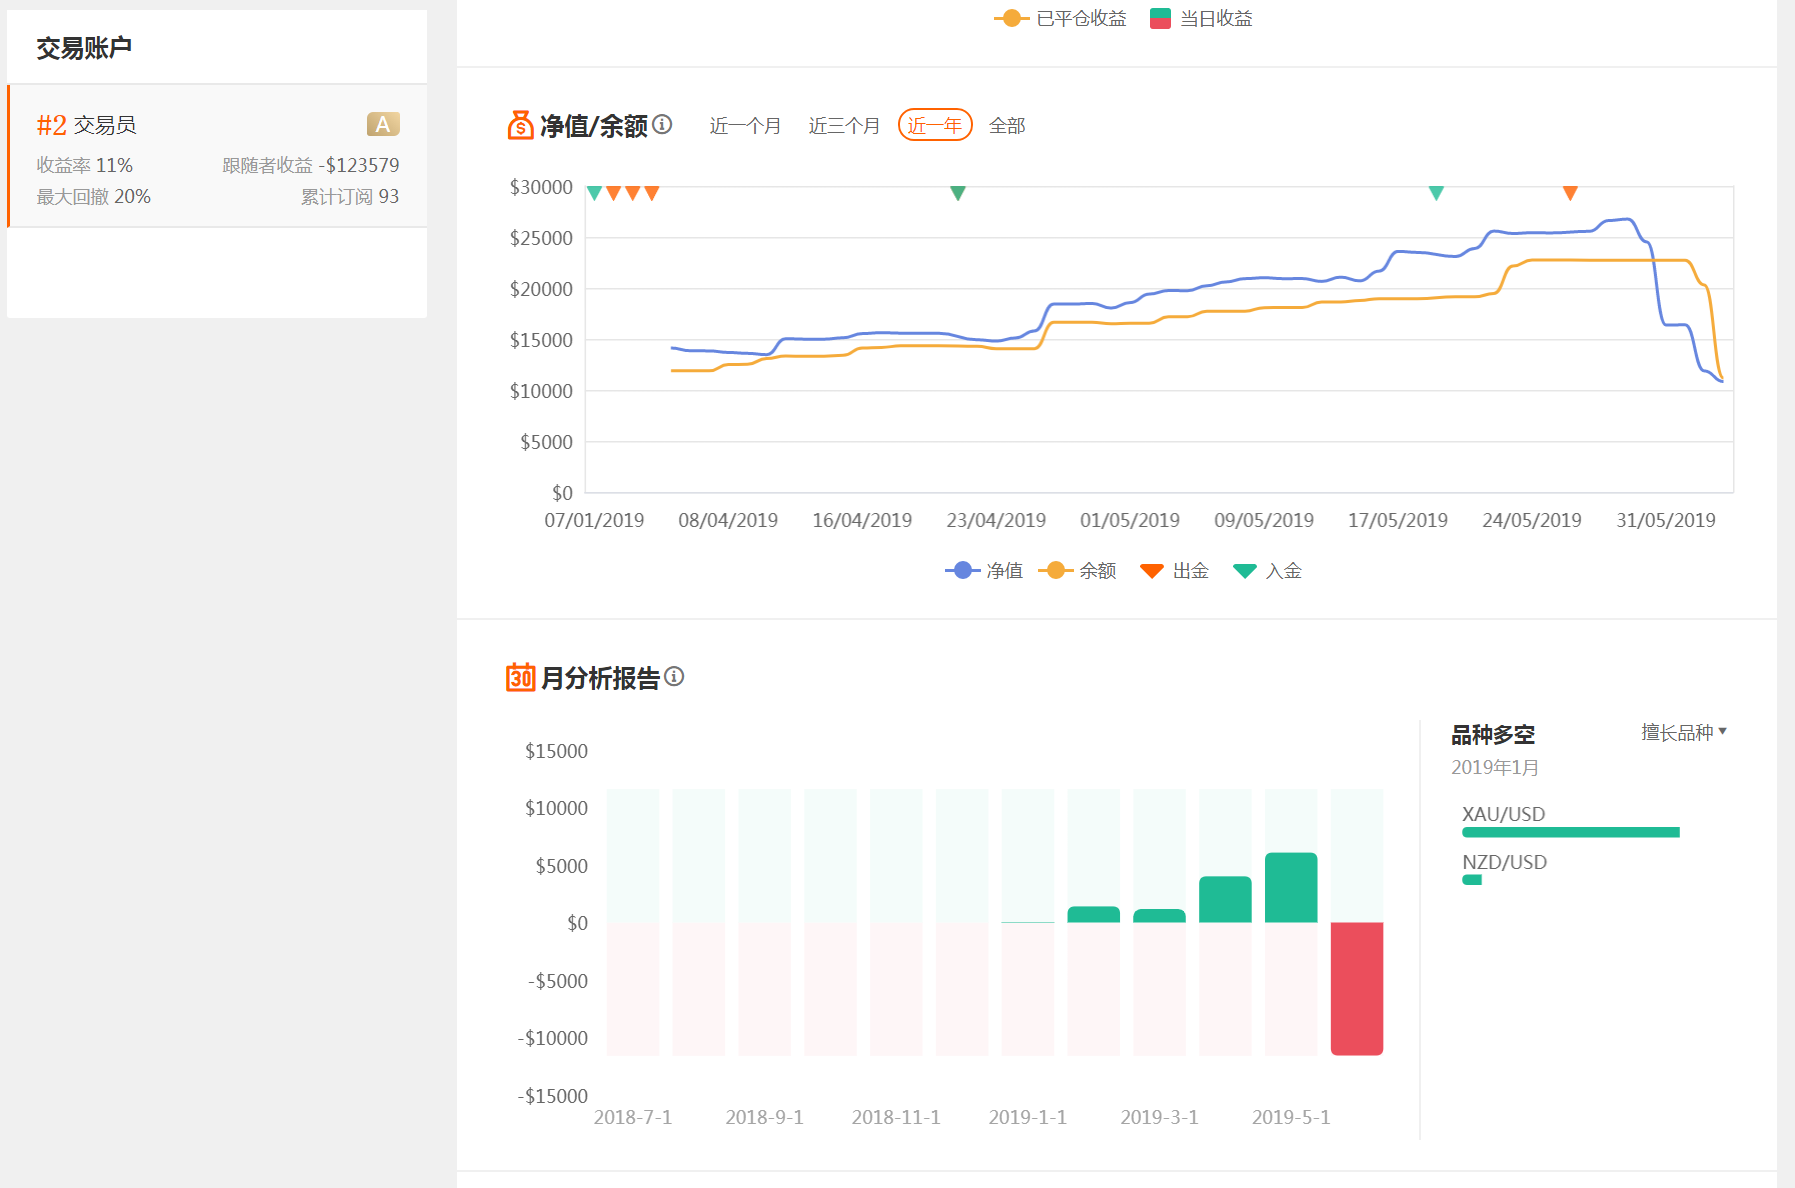Image resolution: width=1795 pixels, height=1188 pixels.
Task: Toggle the 出金 markers in chart legend
Action: tap(1175, 570)
